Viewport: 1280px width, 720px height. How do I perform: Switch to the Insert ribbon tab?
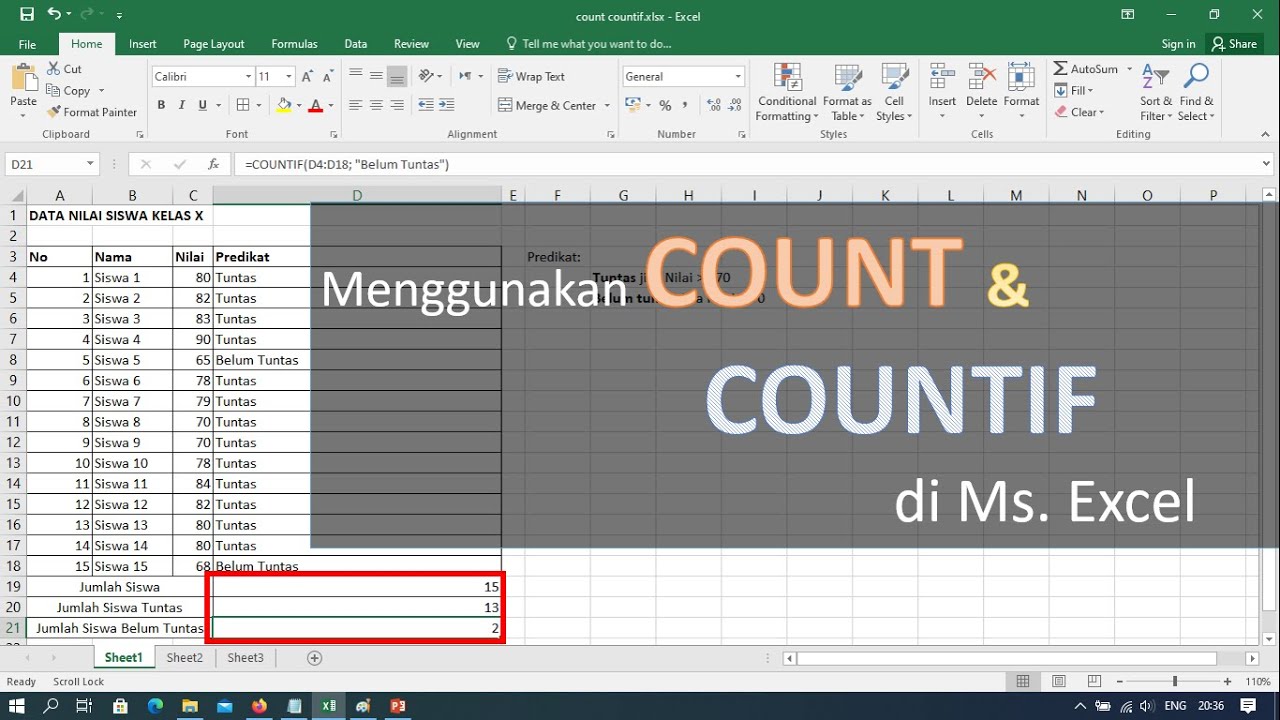(x=142, y=44)
